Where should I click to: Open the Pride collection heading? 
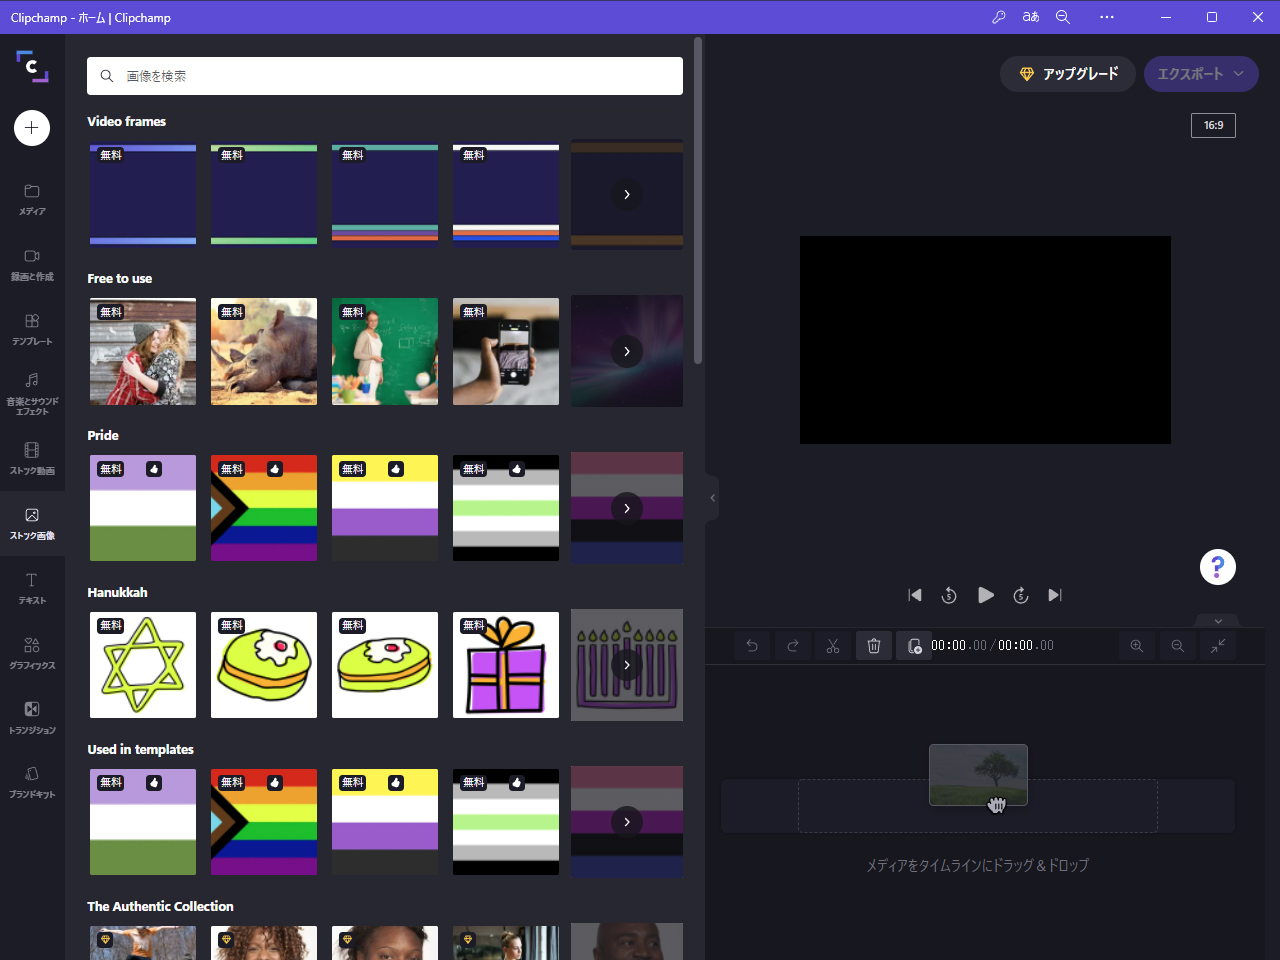(x=103, y=435)
